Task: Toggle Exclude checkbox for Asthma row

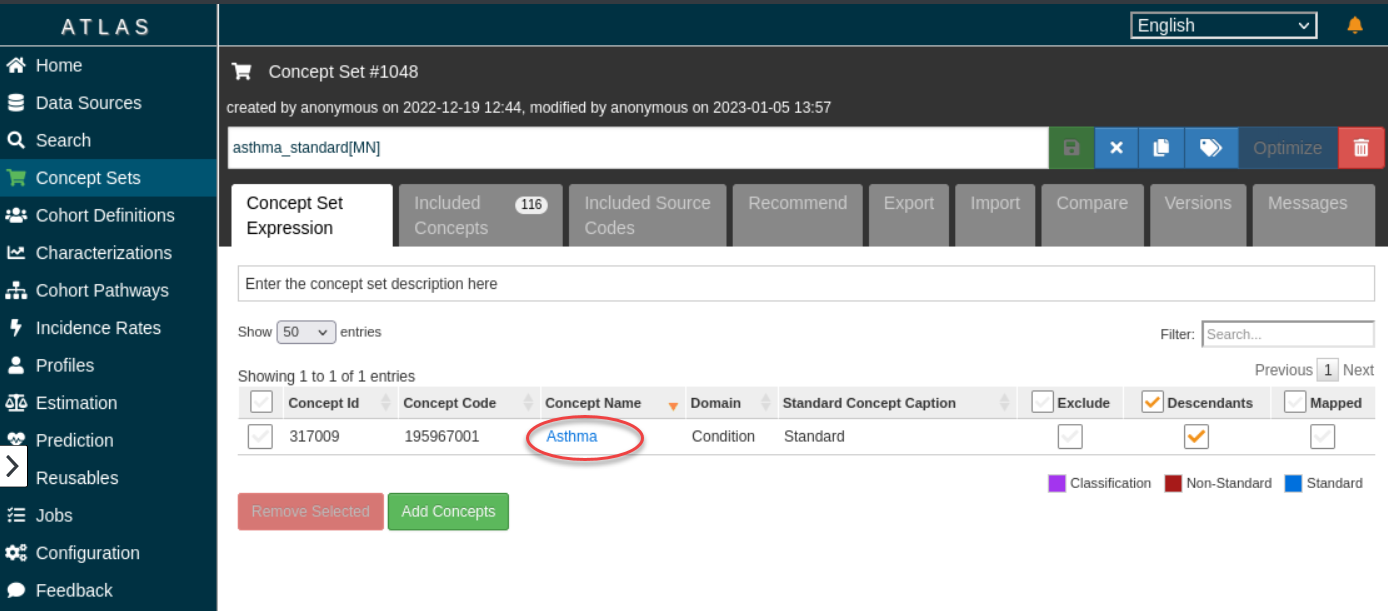Action: pos(1070,437)
